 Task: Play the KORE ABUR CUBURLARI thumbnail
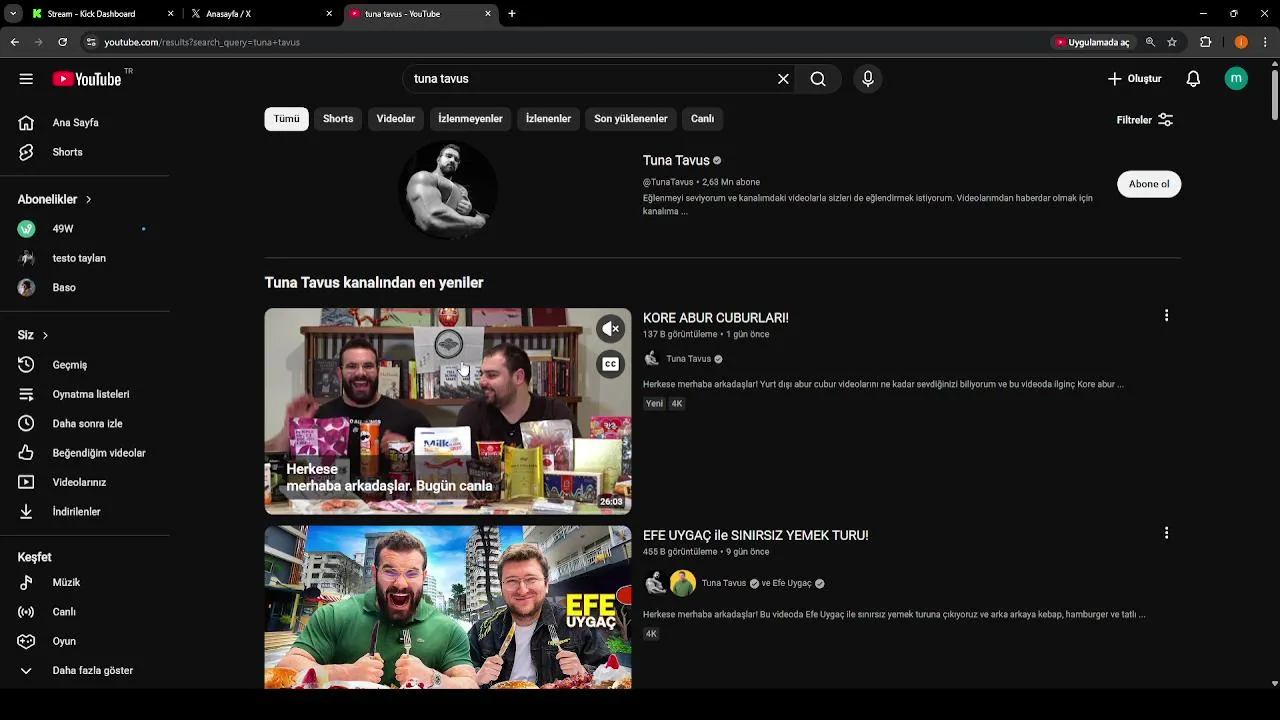pos(448,411)
